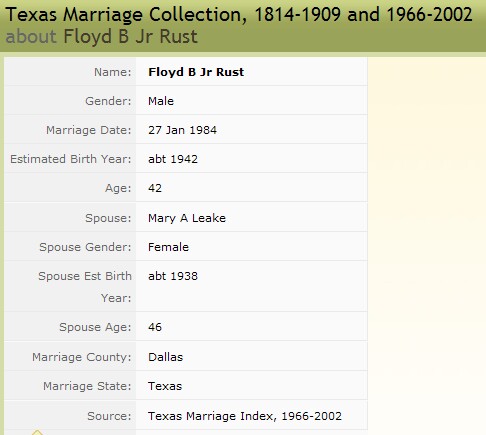The width and height of the screenshot is (486, 435).
Task: Click the 'about Floyd B Jr Rust' subtitle
Action: [102, 36]
